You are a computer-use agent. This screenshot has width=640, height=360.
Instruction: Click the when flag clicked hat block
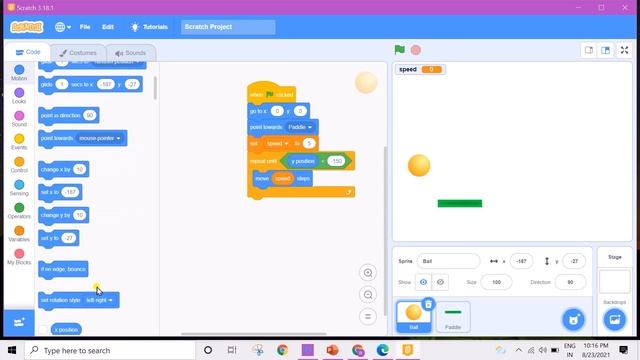[x=271, y=92]
